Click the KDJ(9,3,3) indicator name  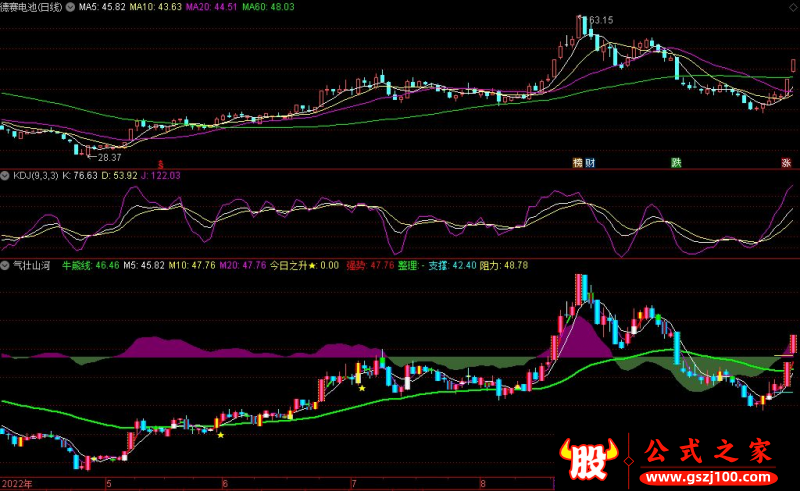coord(36,176)
